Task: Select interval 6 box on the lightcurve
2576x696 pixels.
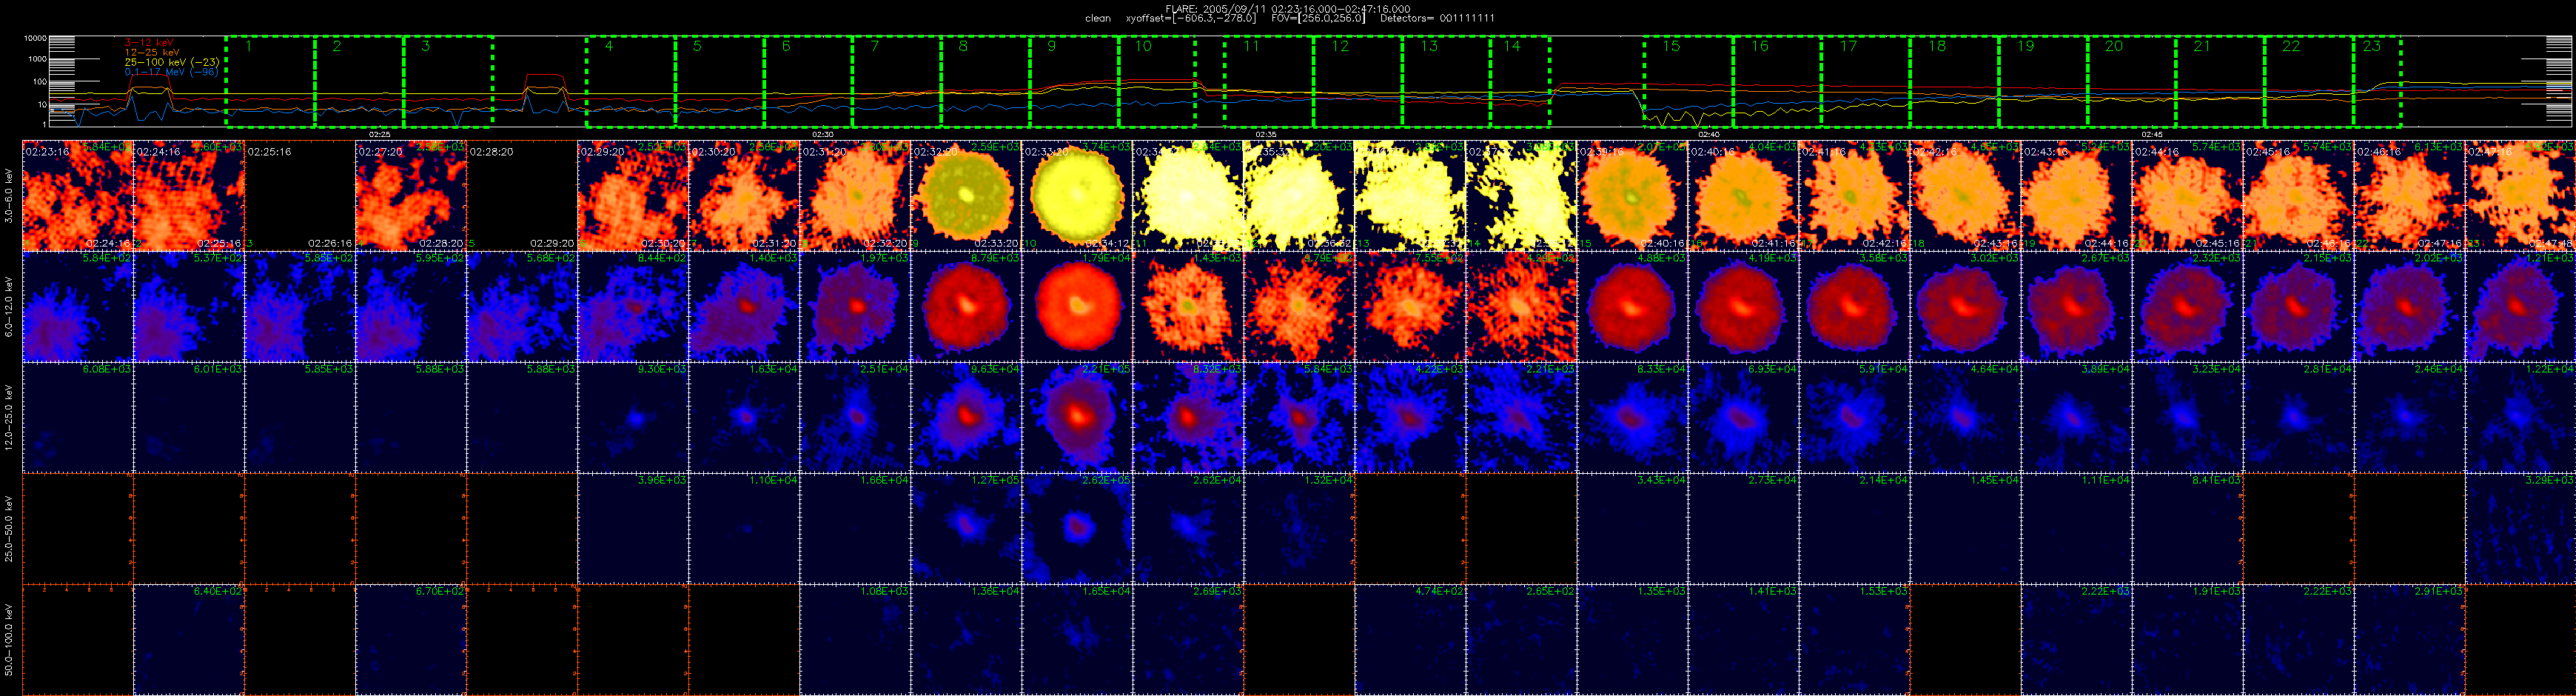Action: pyautogui.click(x=808, y=82)
